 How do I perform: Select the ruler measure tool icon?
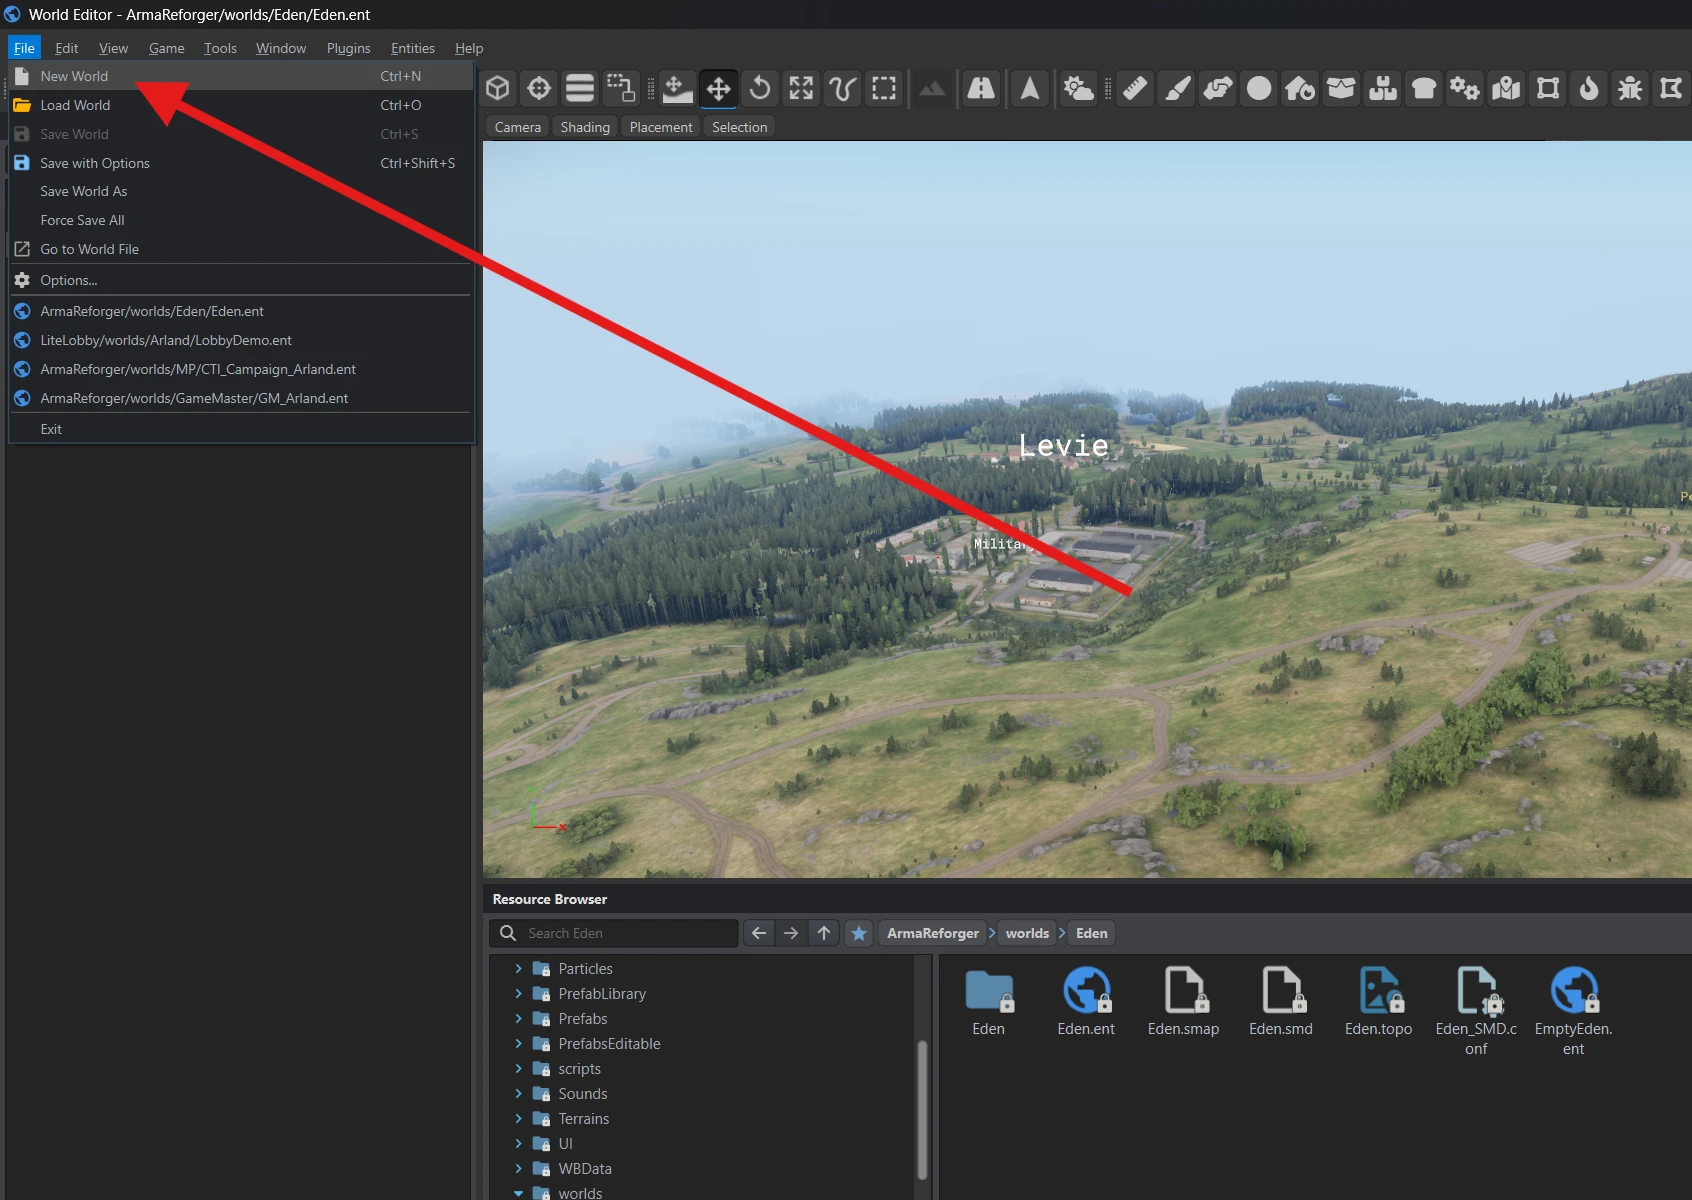(1135, 89)
